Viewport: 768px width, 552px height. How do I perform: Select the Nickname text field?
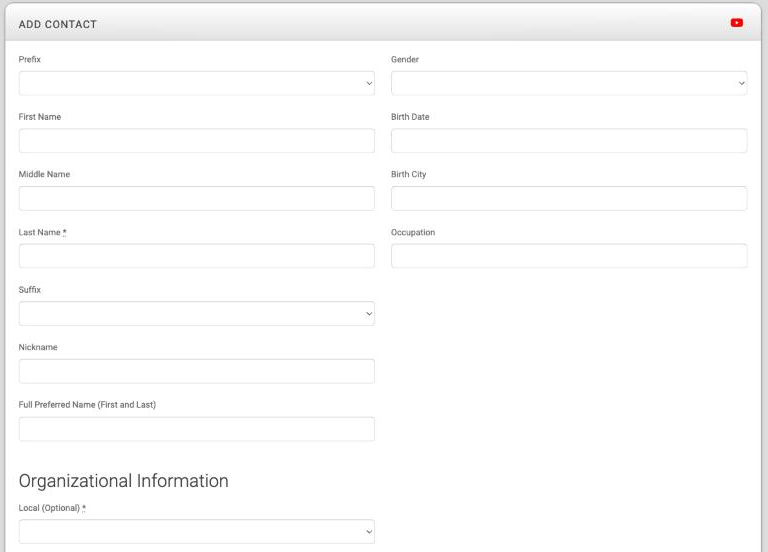coord(196,371)
